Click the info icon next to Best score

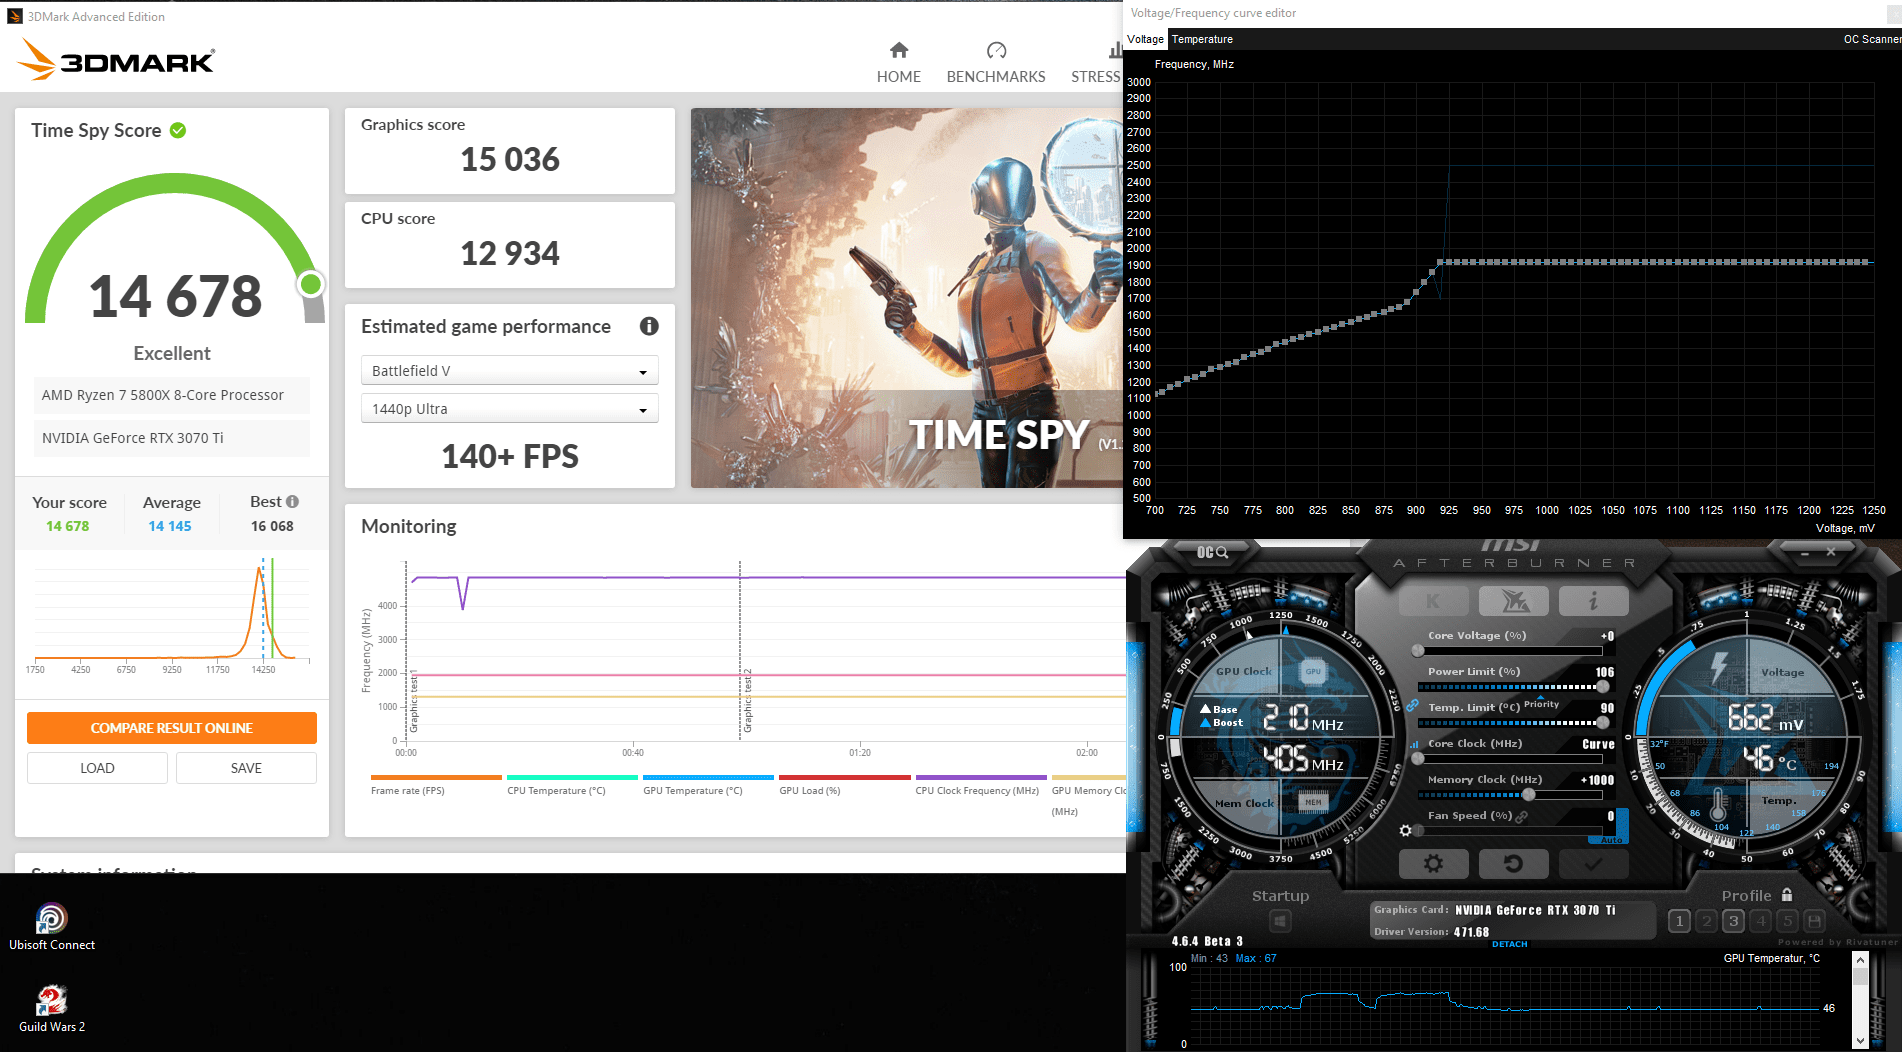click(292, 502)
